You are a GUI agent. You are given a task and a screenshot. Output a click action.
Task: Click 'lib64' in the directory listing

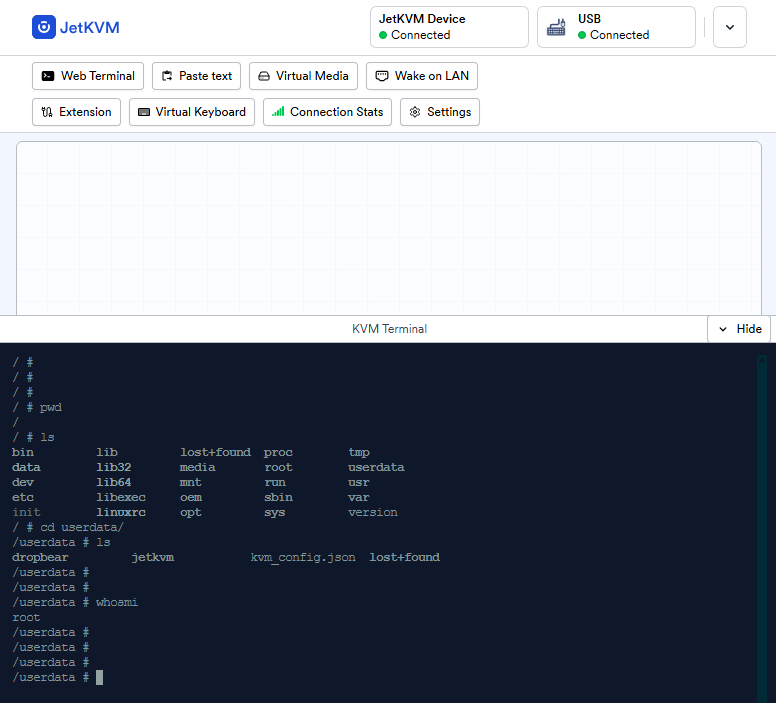[114, 482]
